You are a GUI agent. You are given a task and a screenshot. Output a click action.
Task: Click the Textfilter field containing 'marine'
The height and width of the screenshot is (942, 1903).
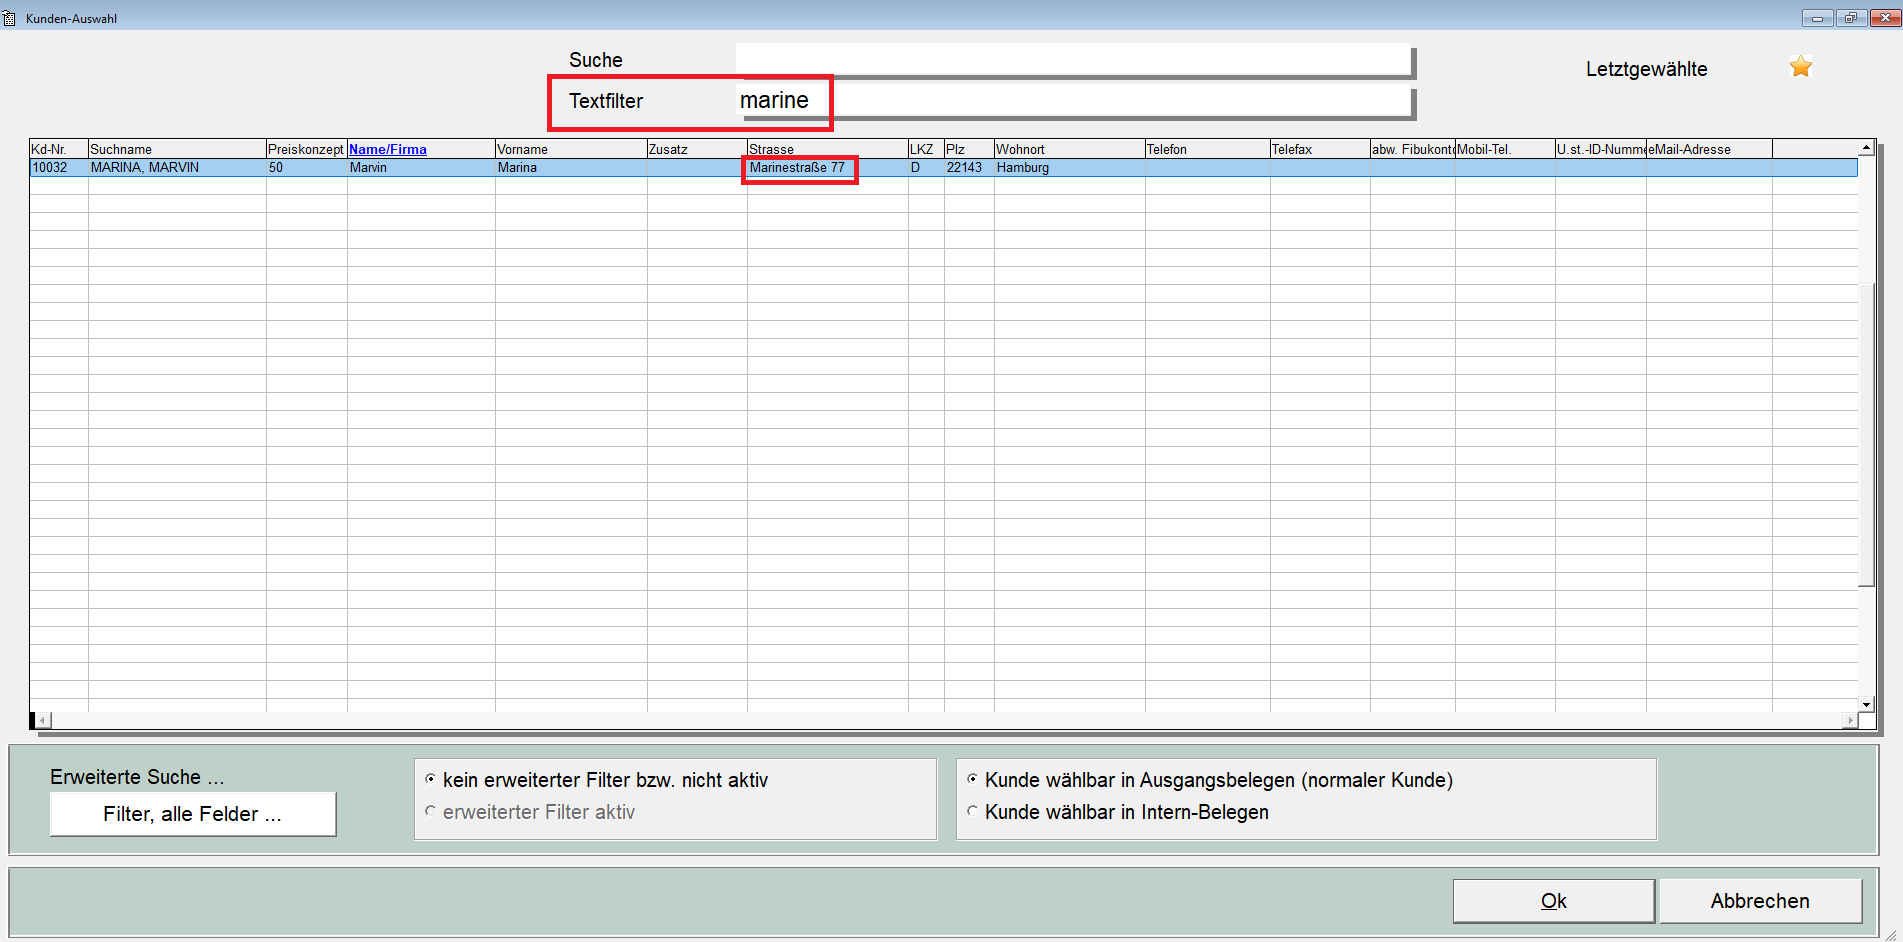click(x=1073, y=100)
